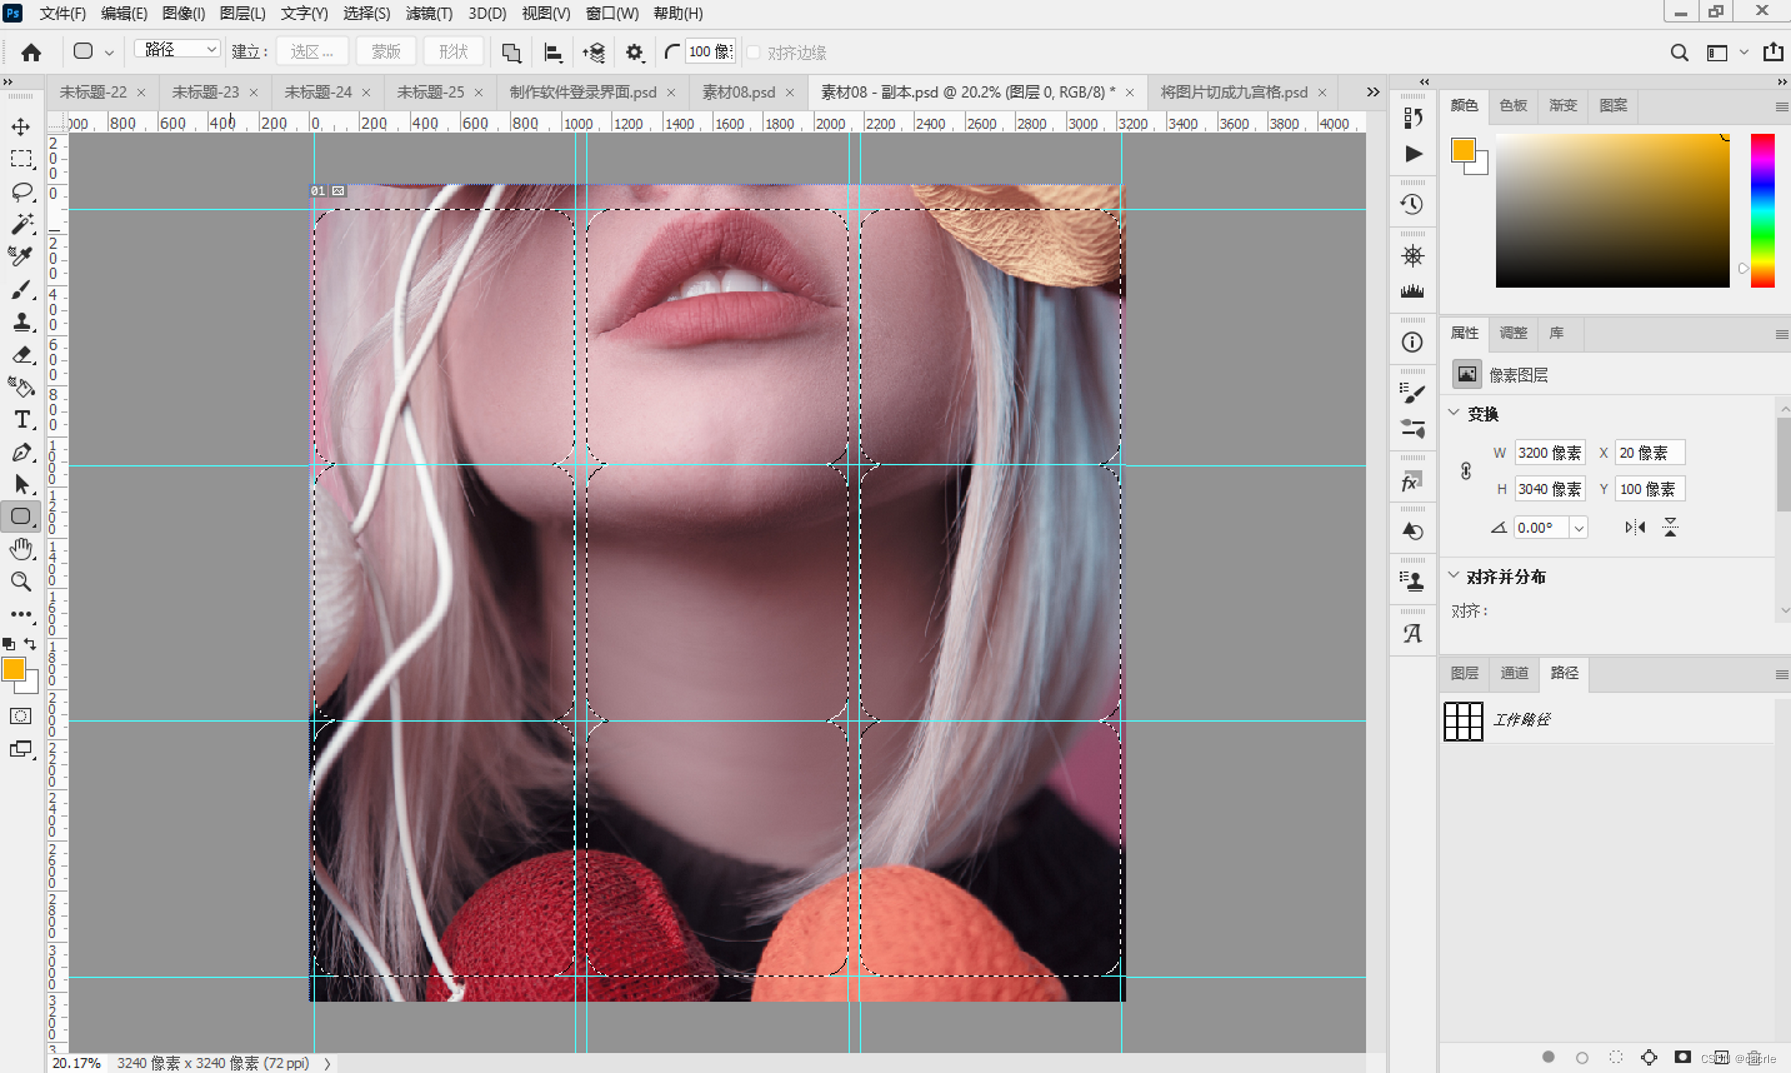Image resolution: width=1791 pixels, height=1073 pixels.
Task: Open the Edit Toolbar ellipsis menu
Action: (x=21, y=614)
